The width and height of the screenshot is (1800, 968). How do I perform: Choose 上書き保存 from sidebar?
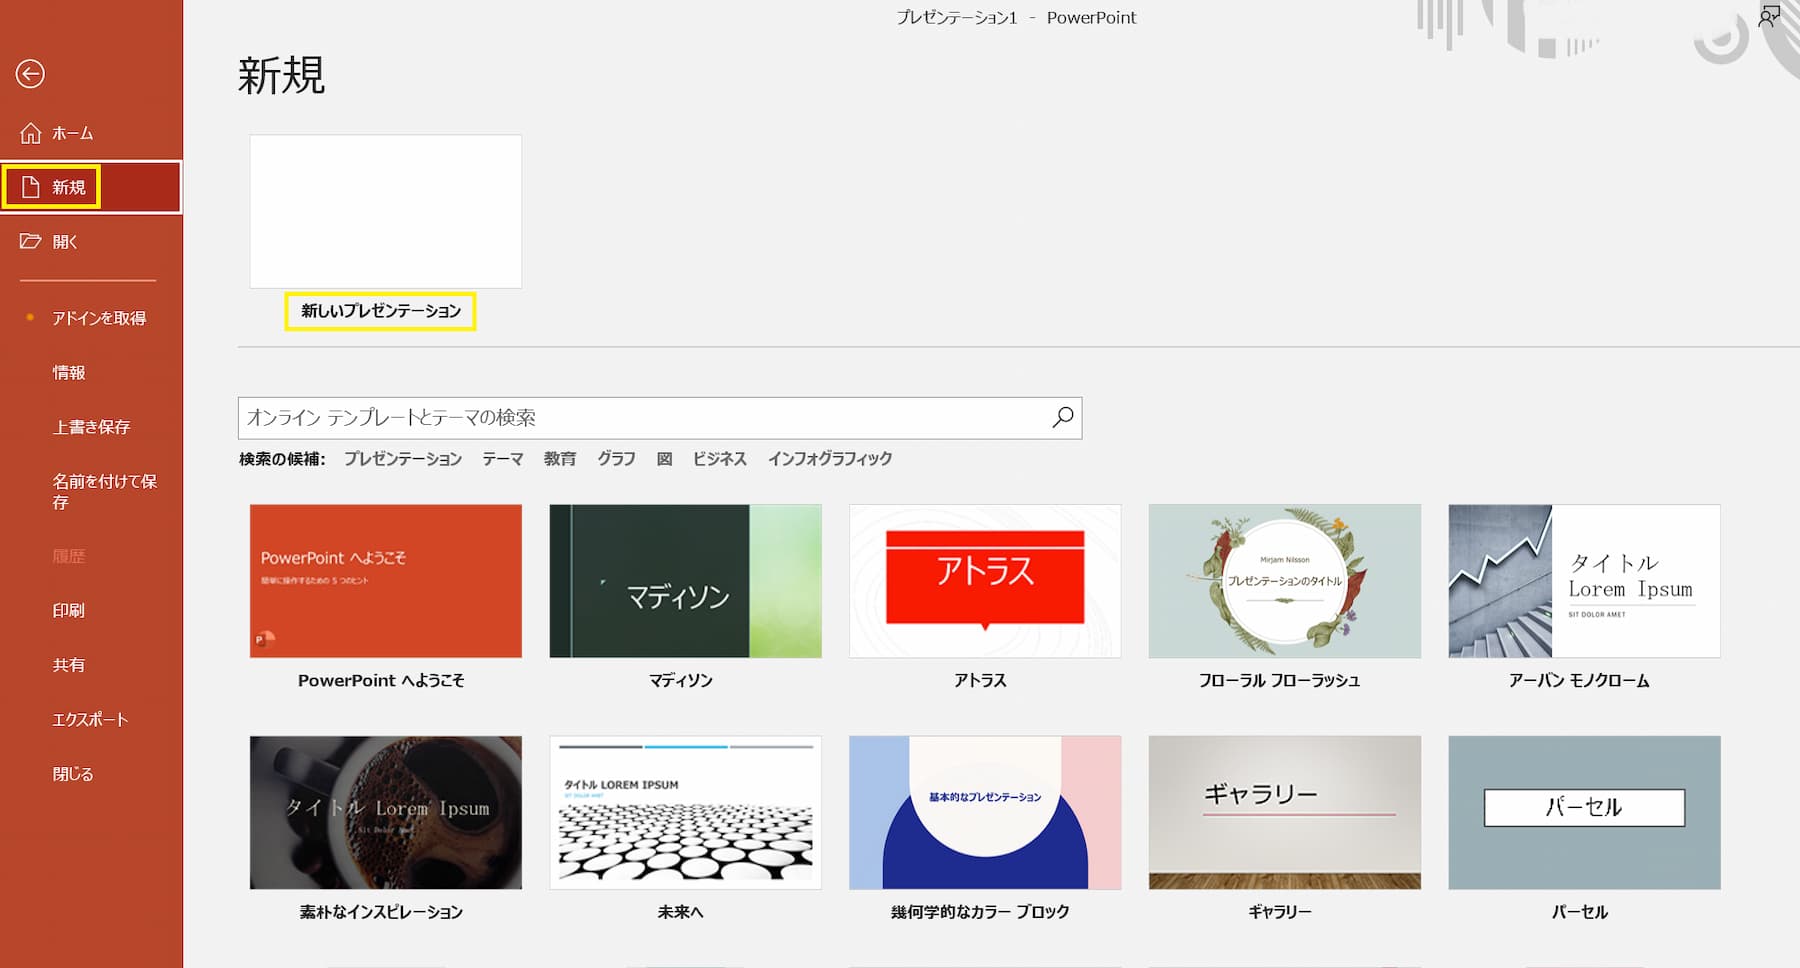pyautogui.click(x=91, y=427)
